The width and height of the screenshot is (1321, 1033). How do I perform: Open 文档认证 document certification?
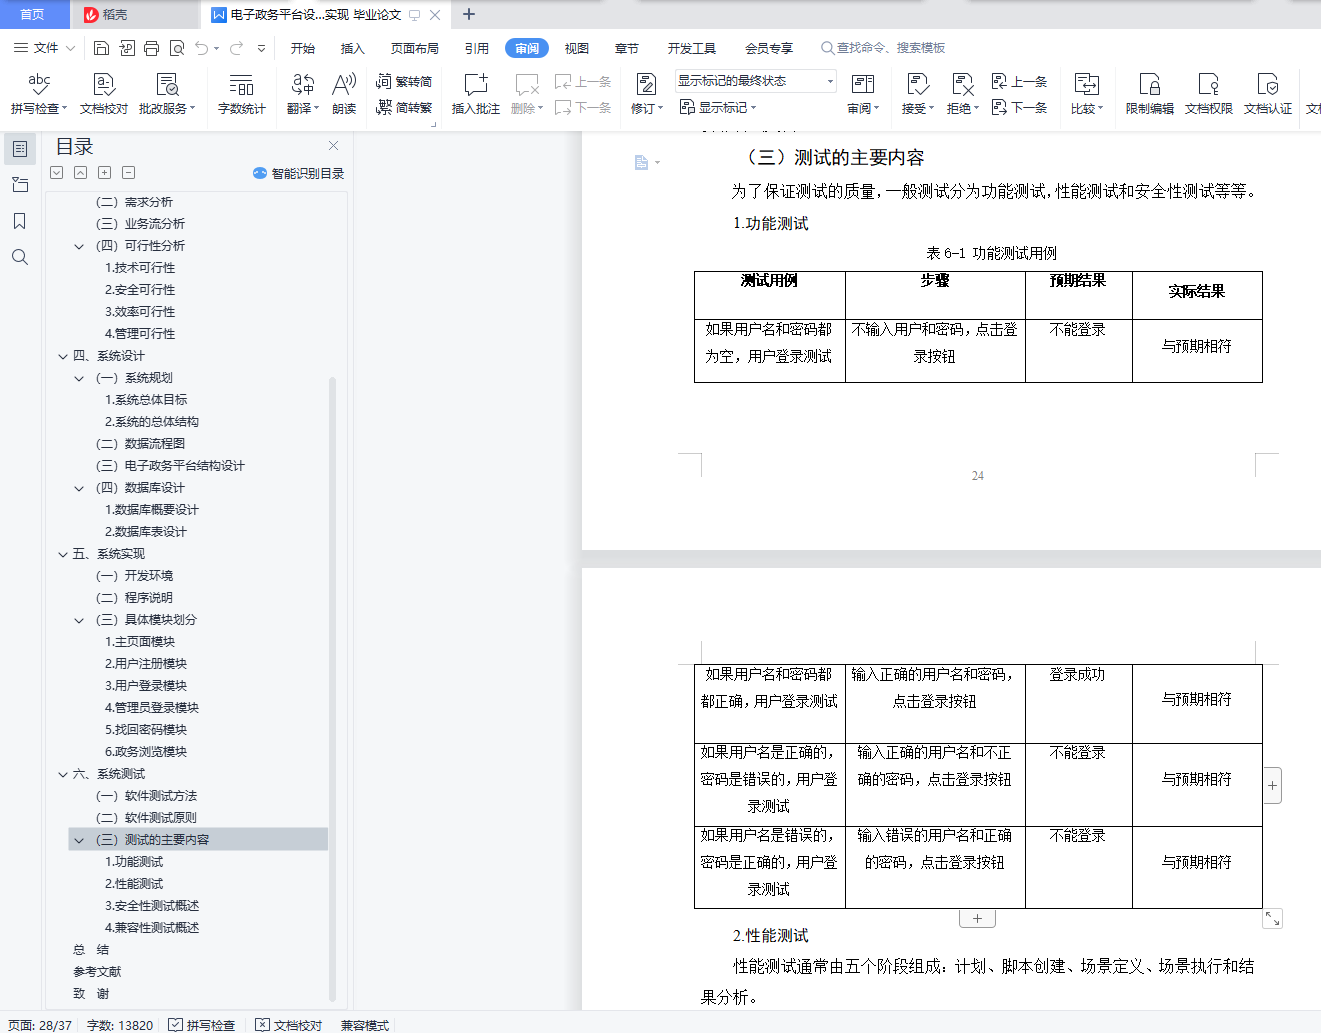click(x=1268, y=94)
